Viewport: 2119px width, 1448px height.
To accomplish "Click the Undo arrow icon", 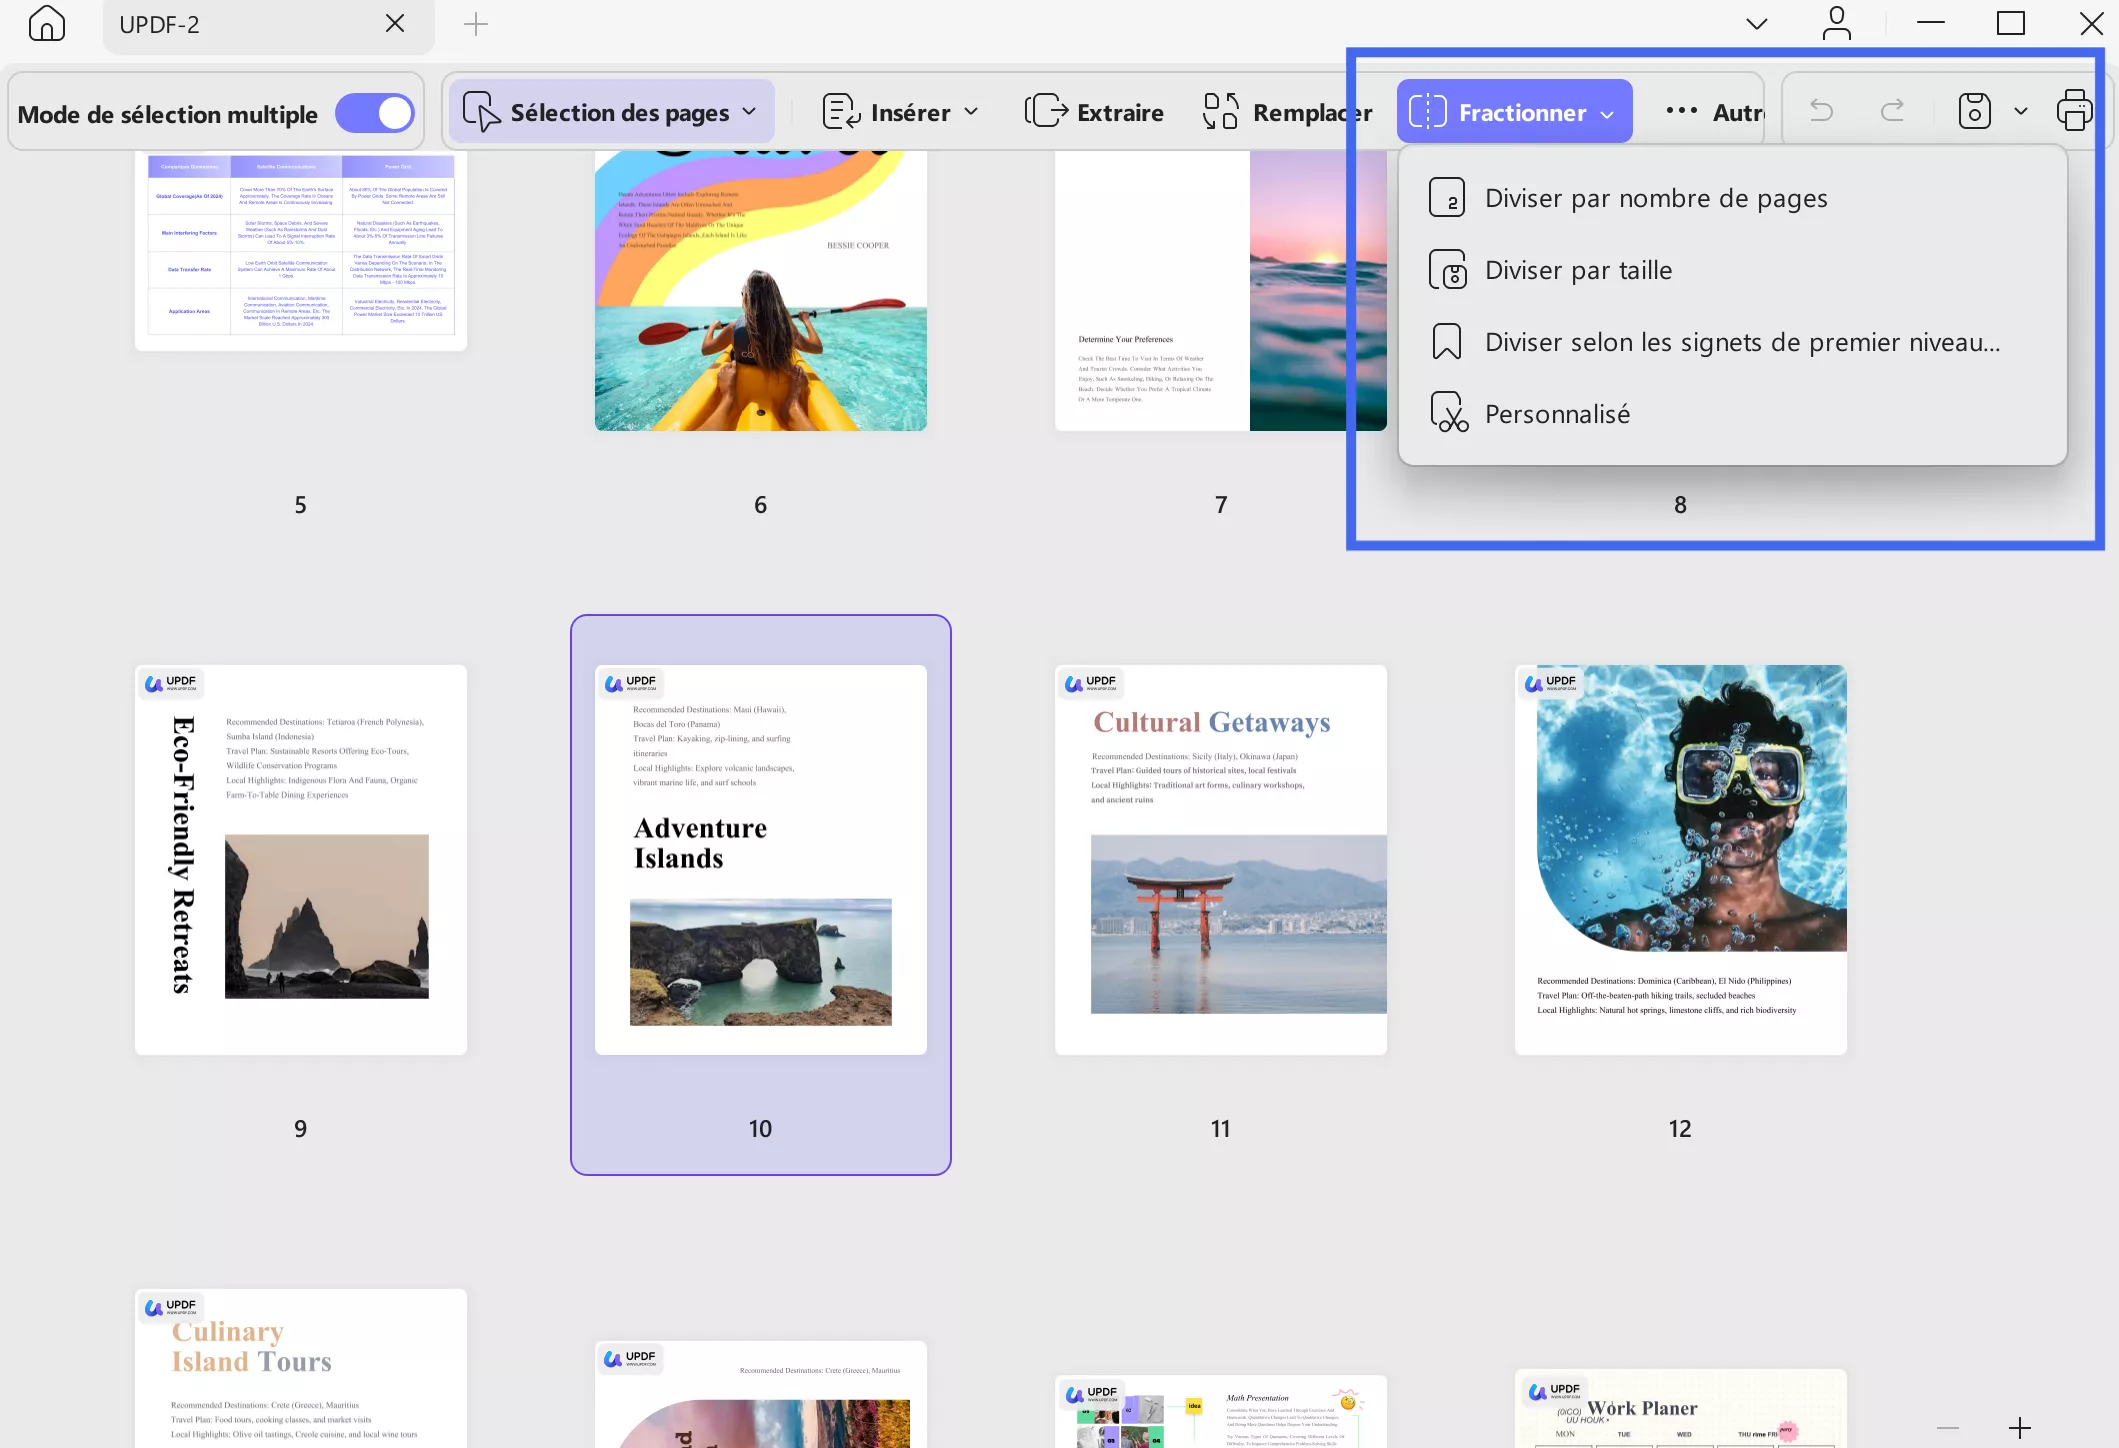I will (1821, 111).
